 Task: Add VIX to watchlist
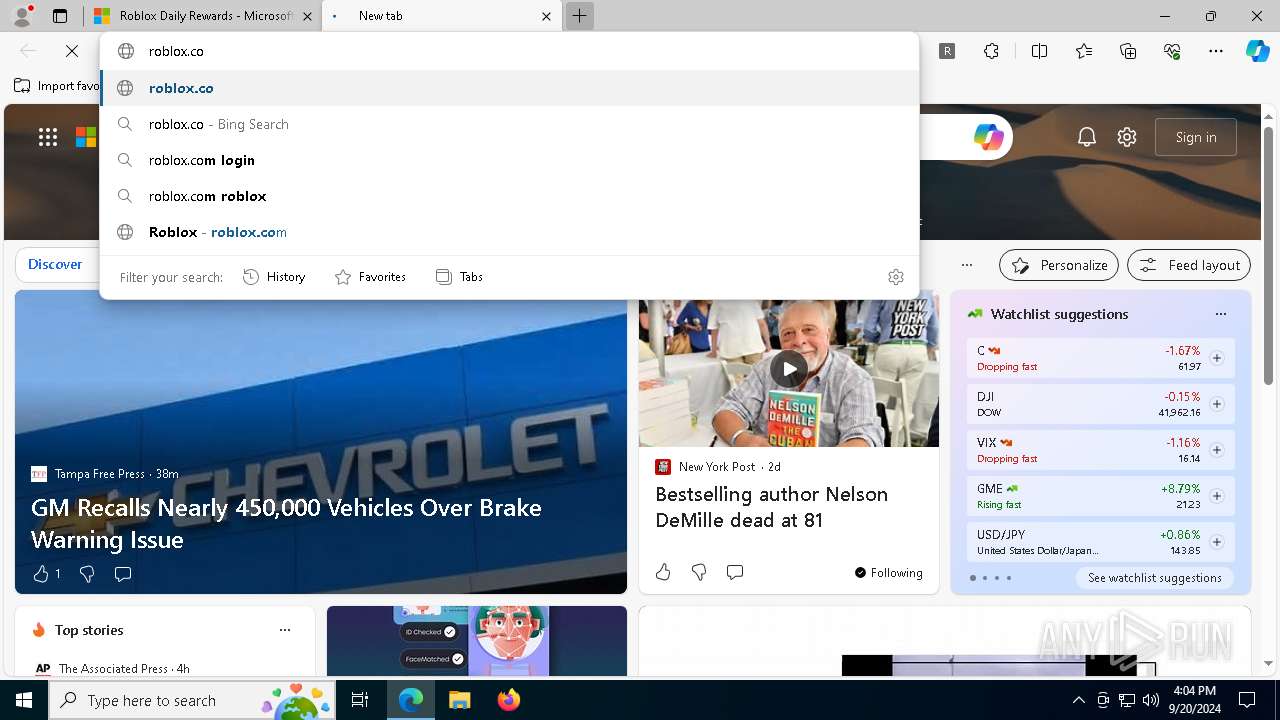click(x=1216, y=450)
